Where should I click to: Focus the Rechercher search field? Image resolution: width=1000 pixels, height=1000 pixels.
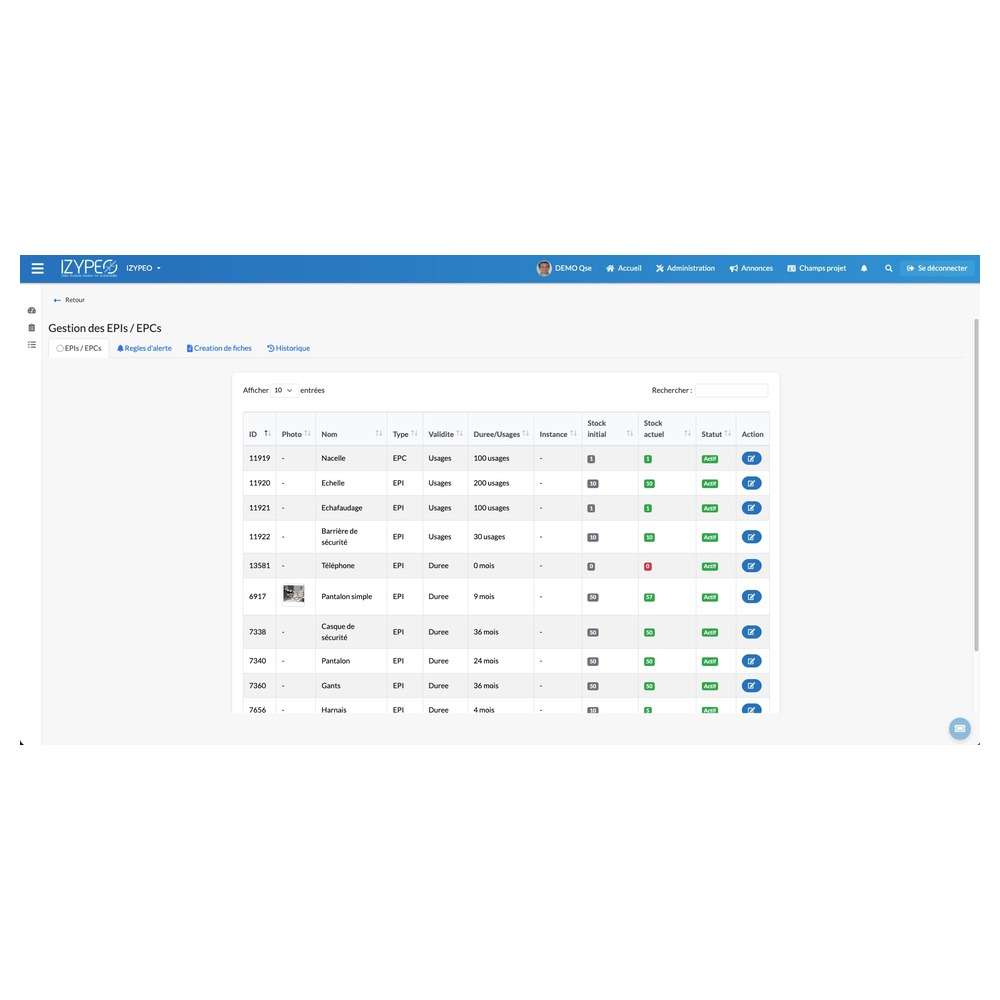pos(732,390)
